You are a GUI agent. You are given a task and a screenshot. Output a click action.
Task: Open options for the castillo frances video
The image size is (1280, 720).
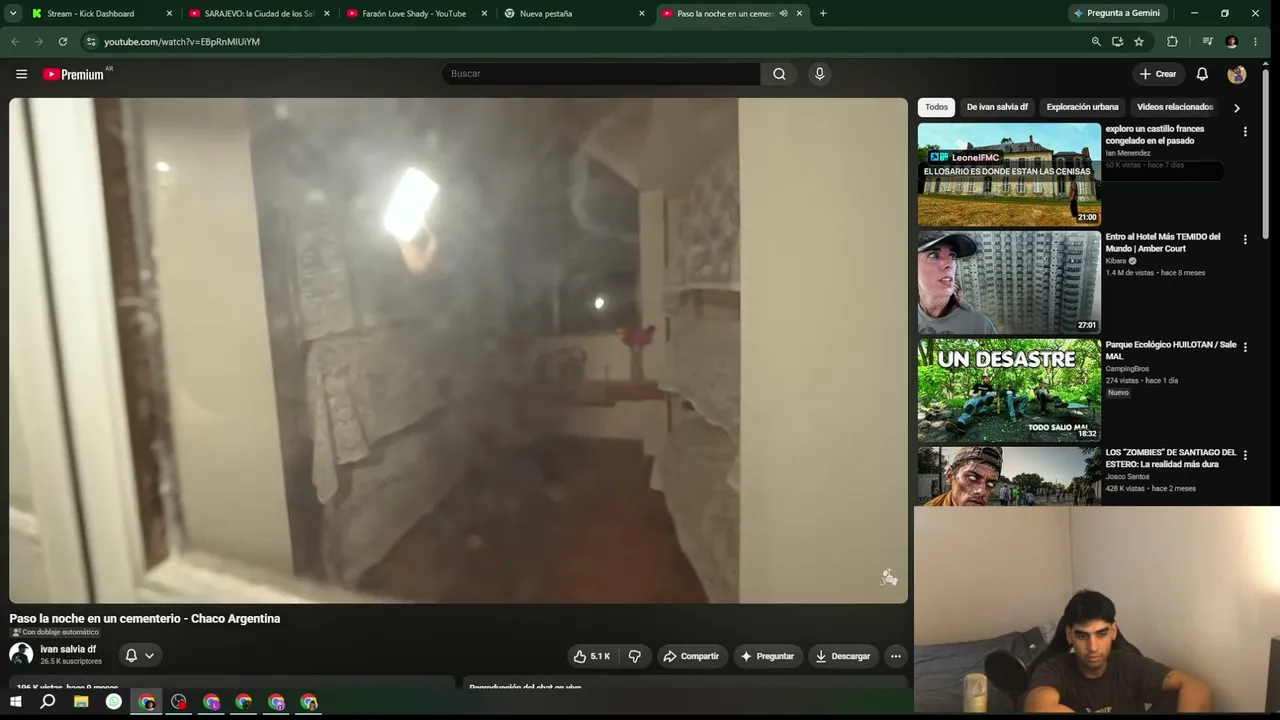pyautogui.click(x=1245, y=132)
